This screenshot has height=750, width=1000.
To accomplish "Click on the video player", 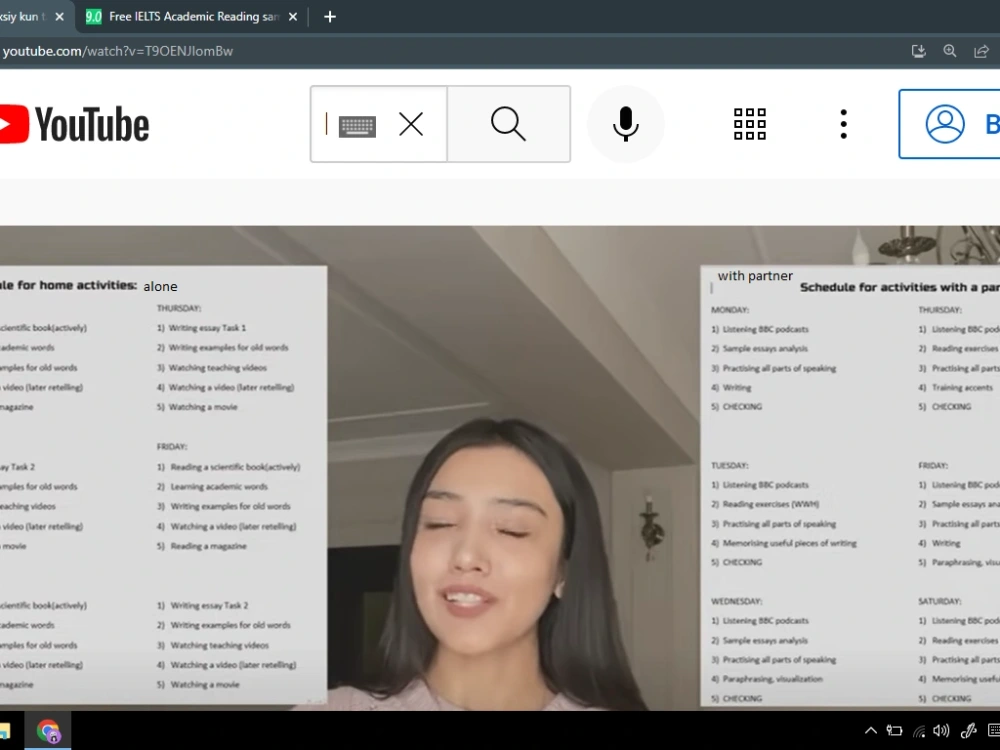I will 500,467.
